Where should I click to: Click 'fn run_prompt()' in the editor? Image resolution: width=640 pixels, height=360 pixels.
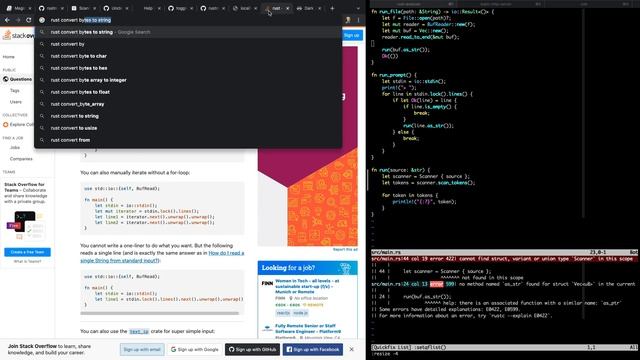(x=394, y=75)
